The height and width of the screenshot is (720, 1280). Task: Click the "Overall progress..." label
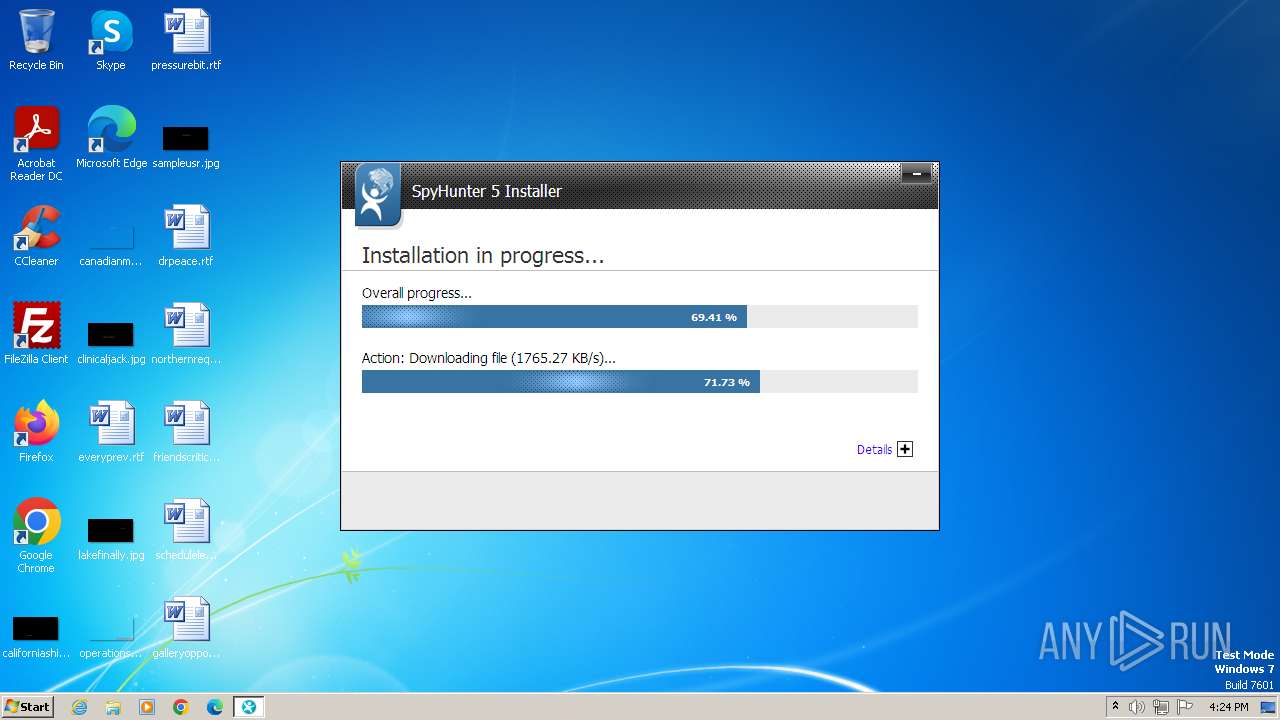coord(416,293)
